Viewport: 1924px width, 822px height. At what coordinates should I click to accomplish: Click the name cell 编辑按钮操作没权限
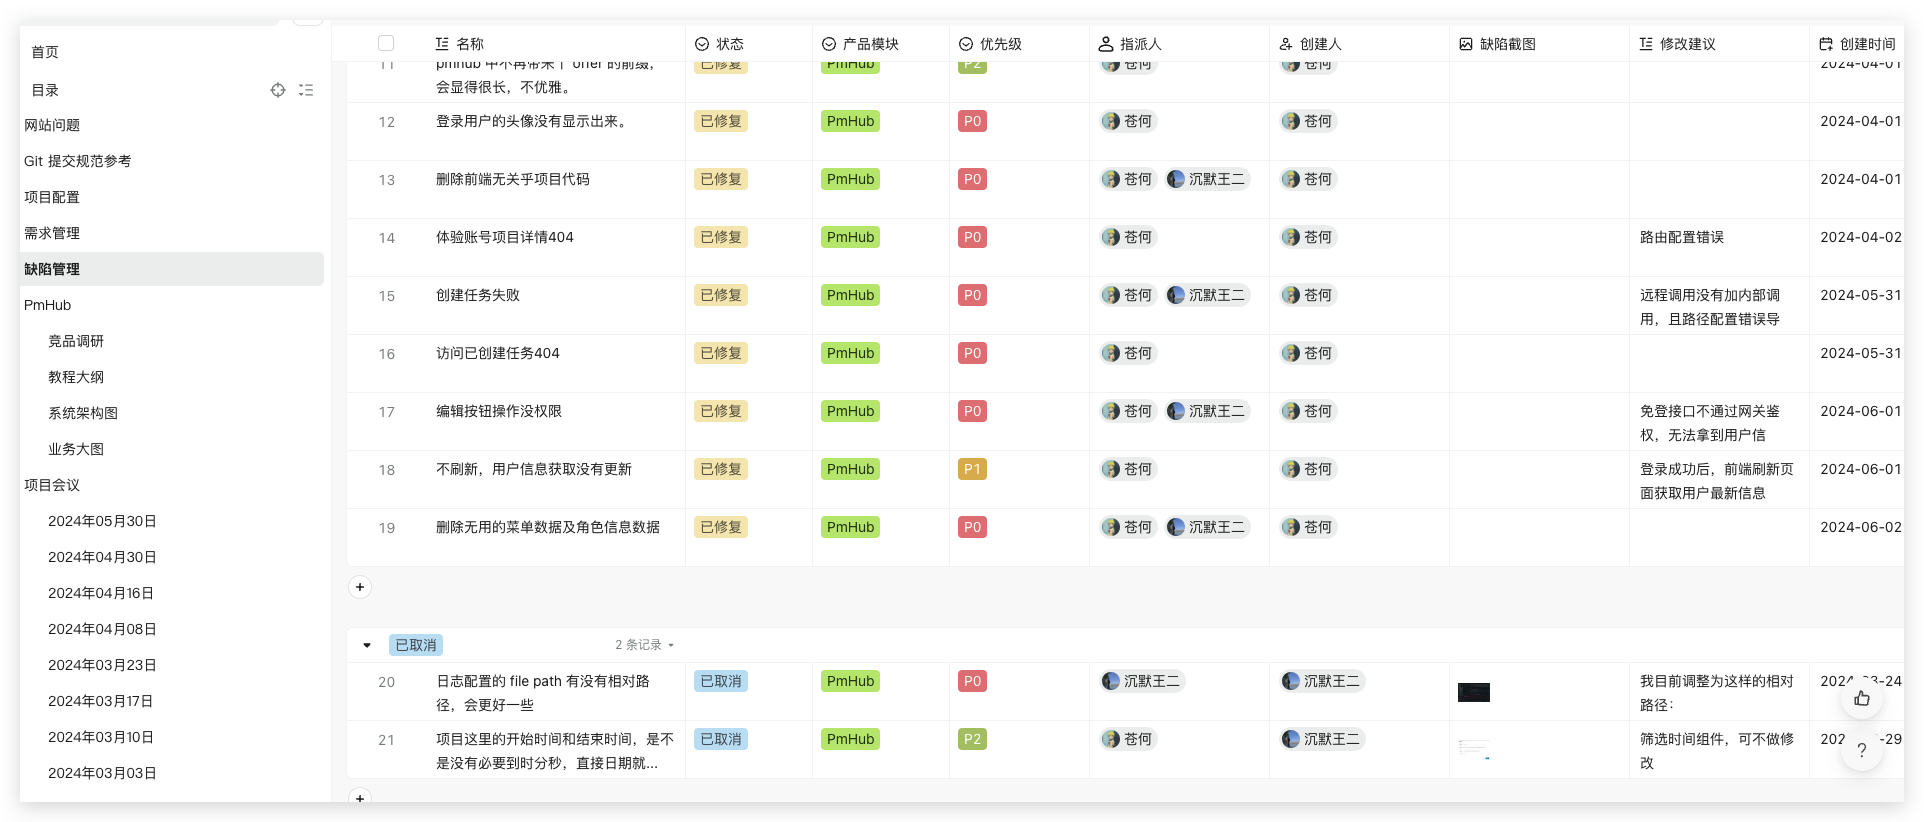499,411
